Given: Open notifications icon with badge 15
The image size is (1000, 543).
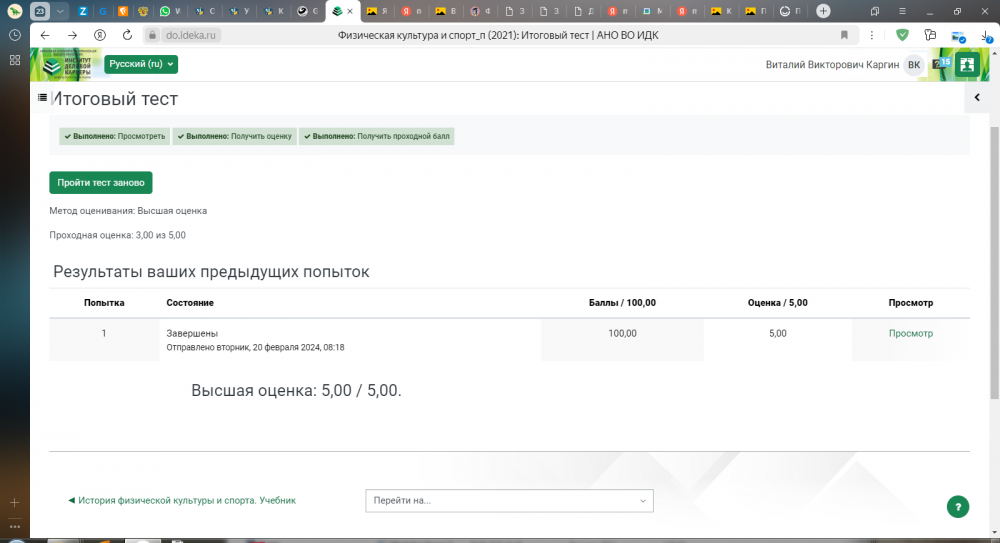Looking at the screenshot, I should tap(941, 63).
